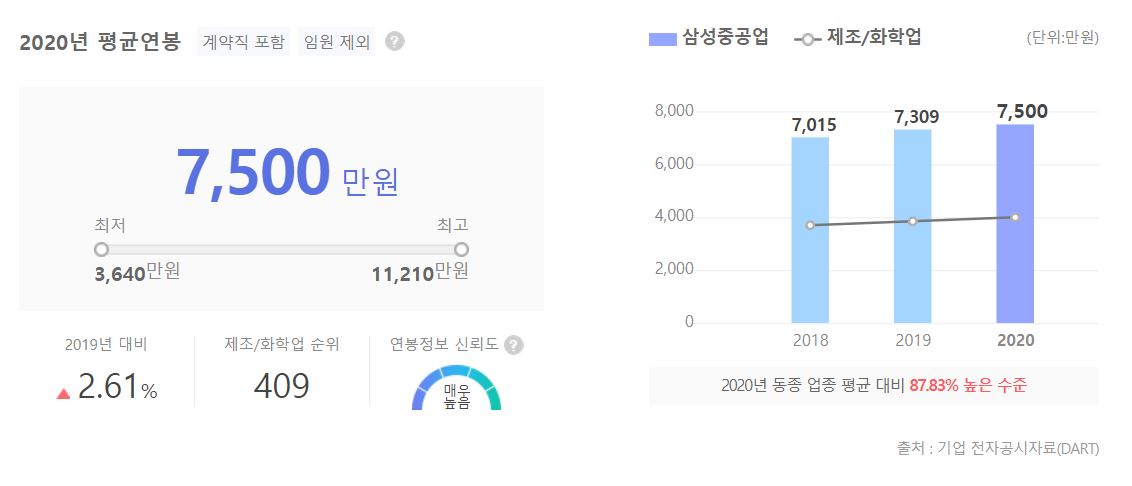Click the 7,500 만원 average salary figure

click(x=287, y=173)
